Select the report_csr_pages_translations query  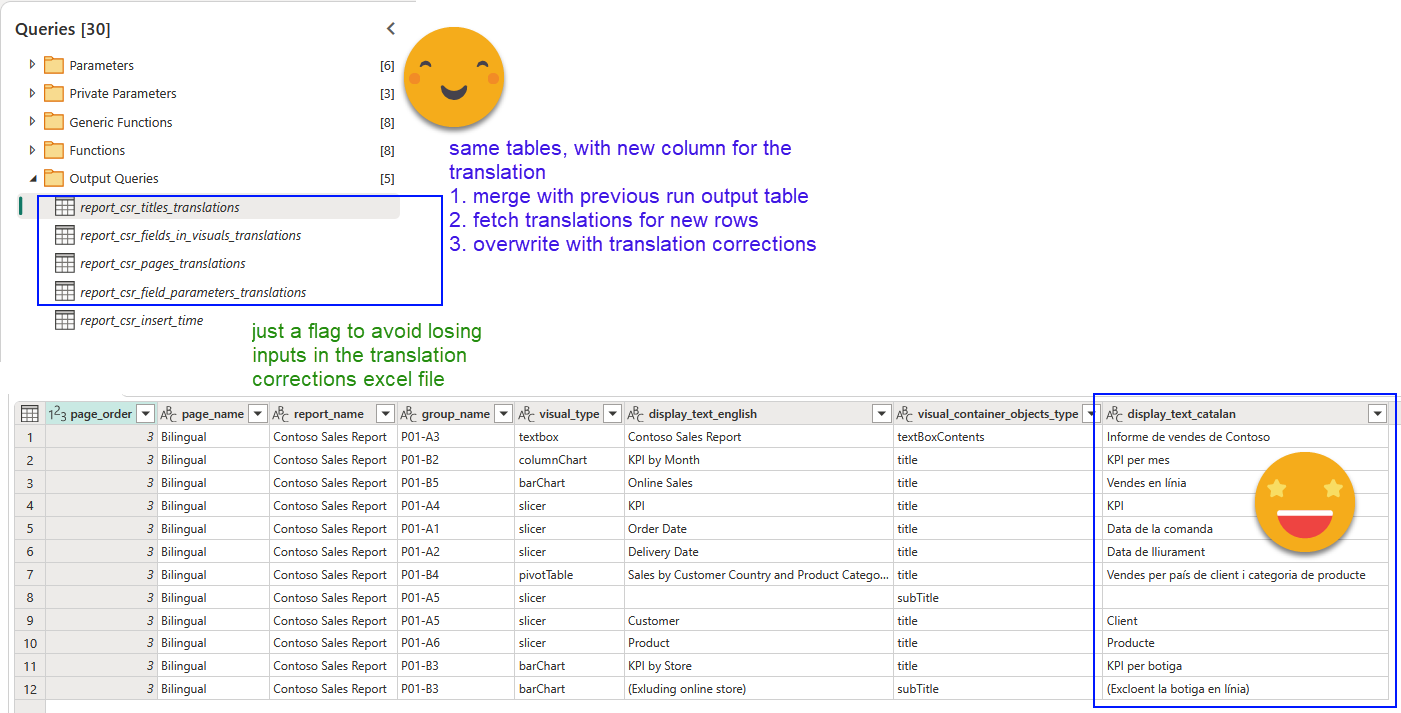[x=162, y=264]
